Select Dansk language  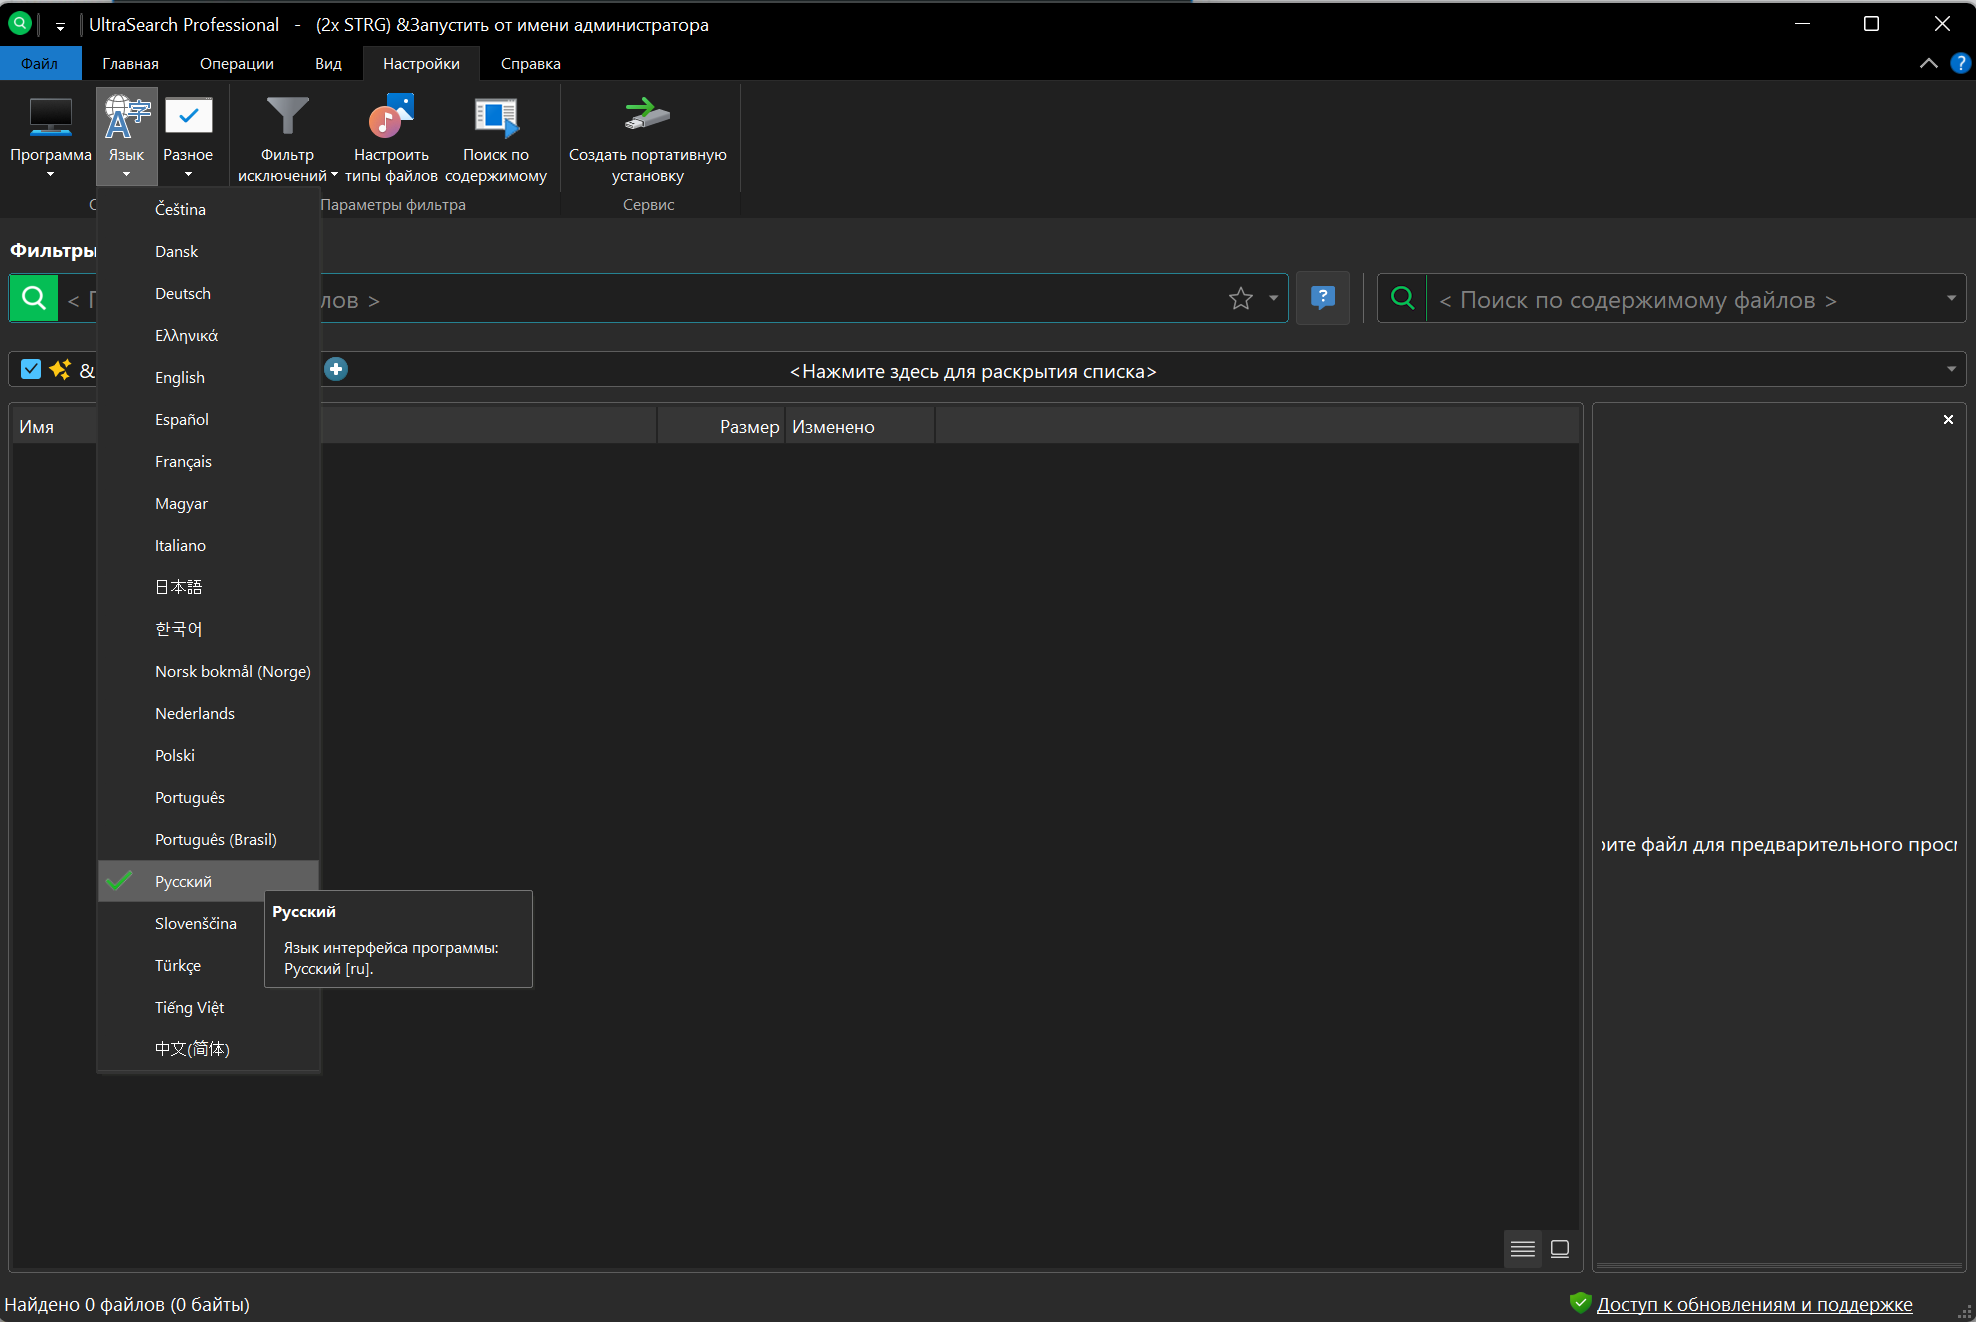click(x=208, y=251)
